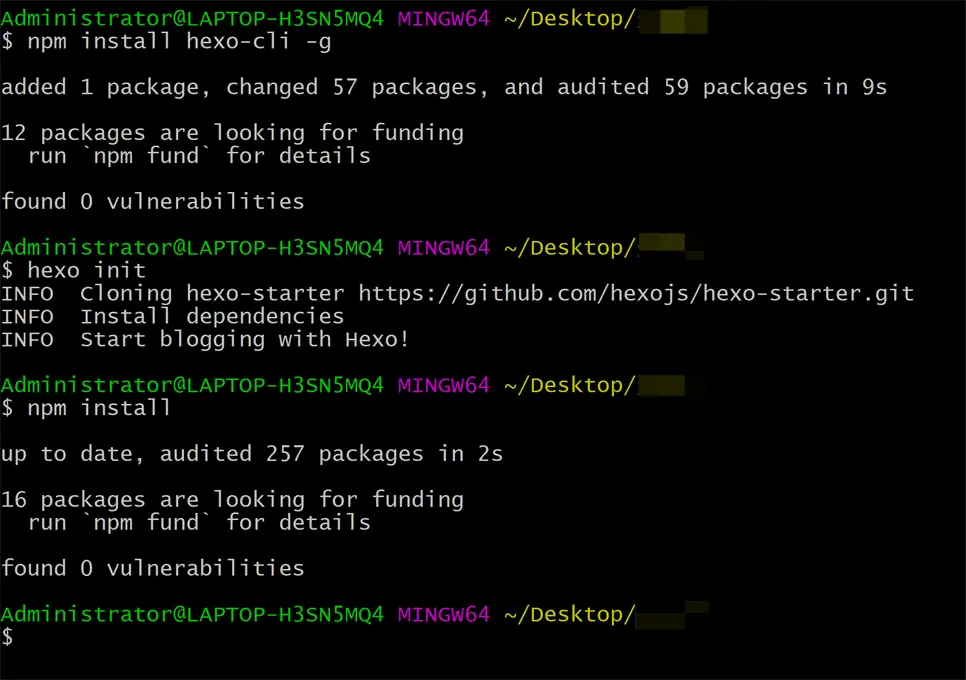Image resolution: width=966 pixels, height=680 pixels.
Task: Click the 'npm install hexo-cli -g' command
Action: point(179,42)
